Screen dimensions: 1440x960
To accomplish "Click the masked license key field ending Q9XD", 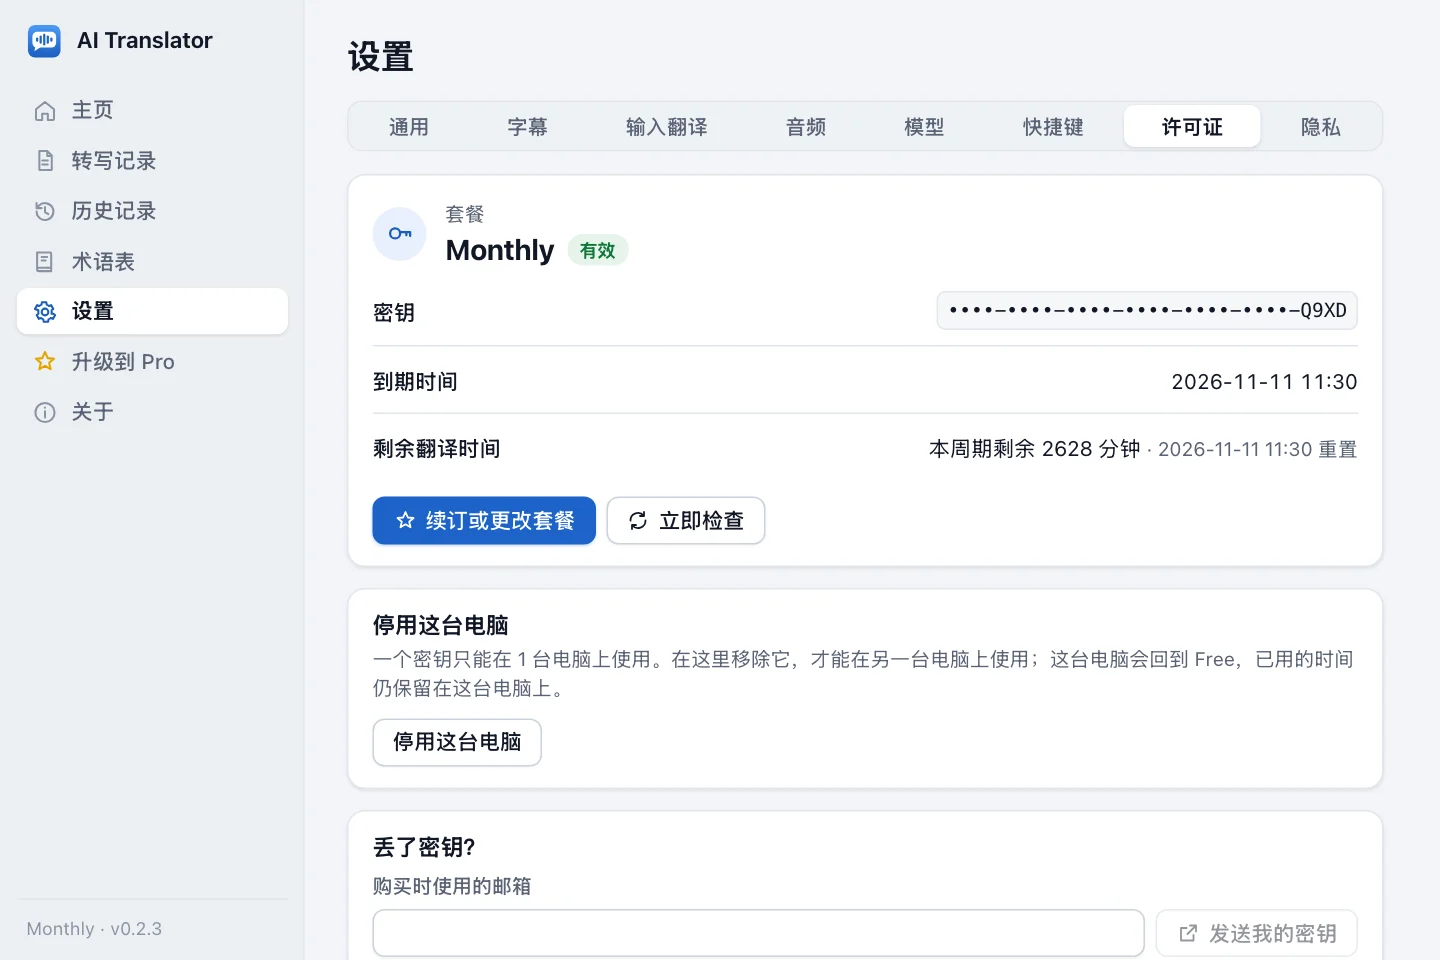I will pos(1147,311).
